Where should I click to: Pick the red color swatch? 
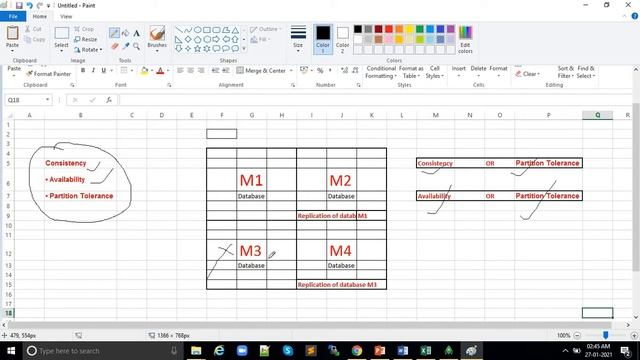pos(389,29)
